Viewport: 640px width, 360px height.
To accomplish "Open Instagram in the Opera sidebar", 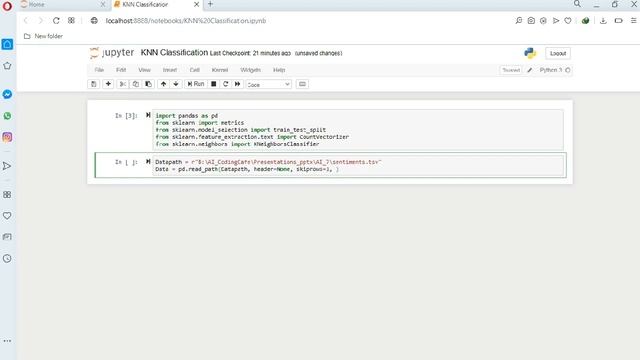I will click(x=7, y=137).
